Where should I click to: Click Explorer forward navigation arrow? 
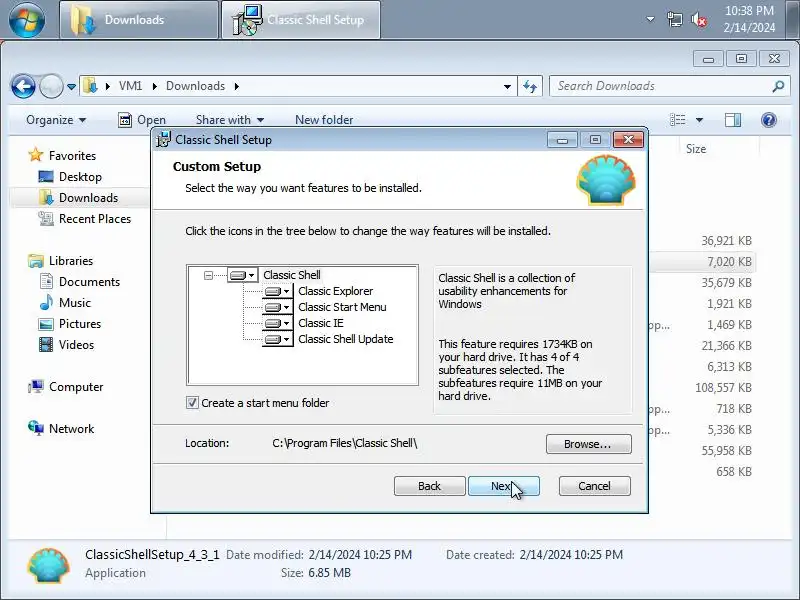click(51, 86)
